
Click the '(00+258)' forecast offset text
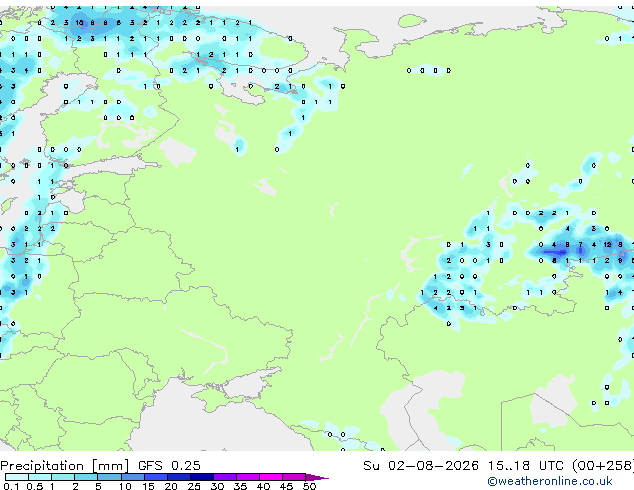(x=603, y=466)
